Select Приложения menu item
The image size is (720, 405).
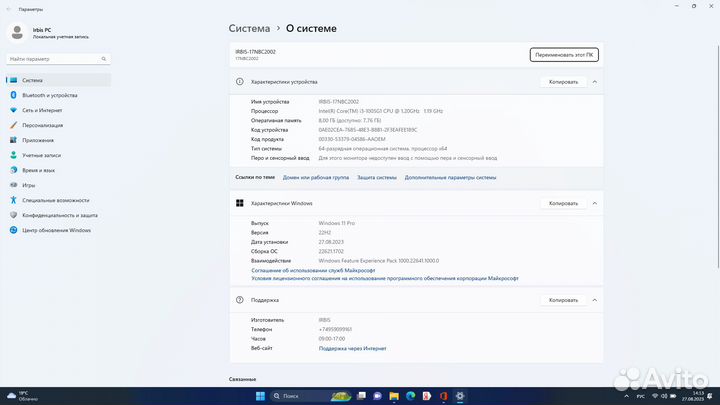58,140
